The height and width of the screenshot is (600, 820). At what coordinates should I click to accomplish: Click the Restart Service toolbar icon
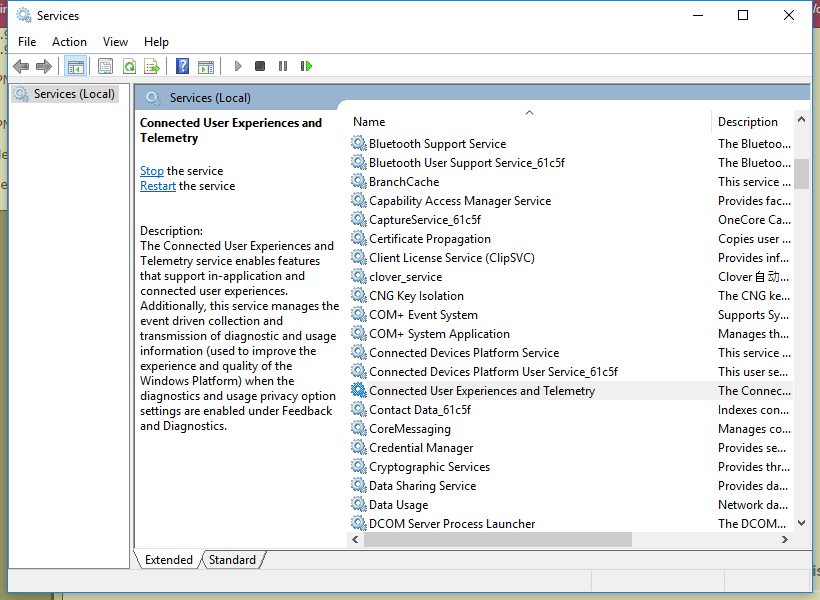[307, 66]
